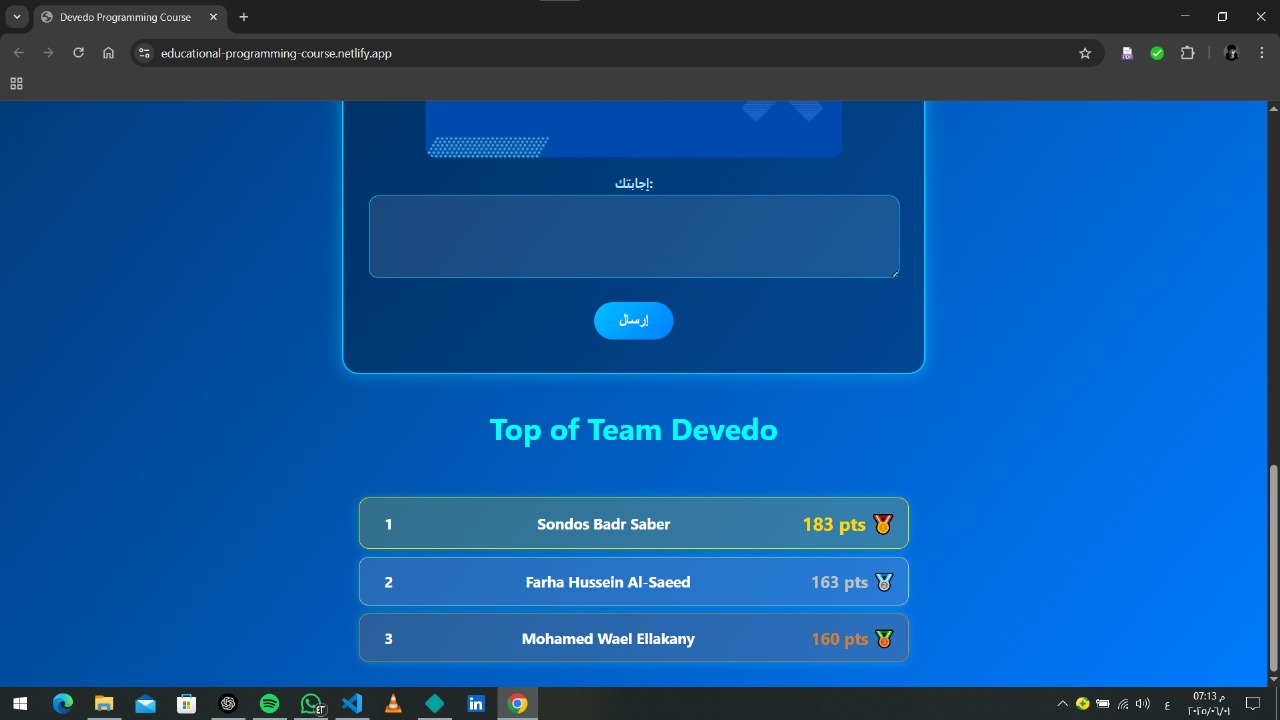Open the bookmarks bar apps grid icon

pos(16,84)
